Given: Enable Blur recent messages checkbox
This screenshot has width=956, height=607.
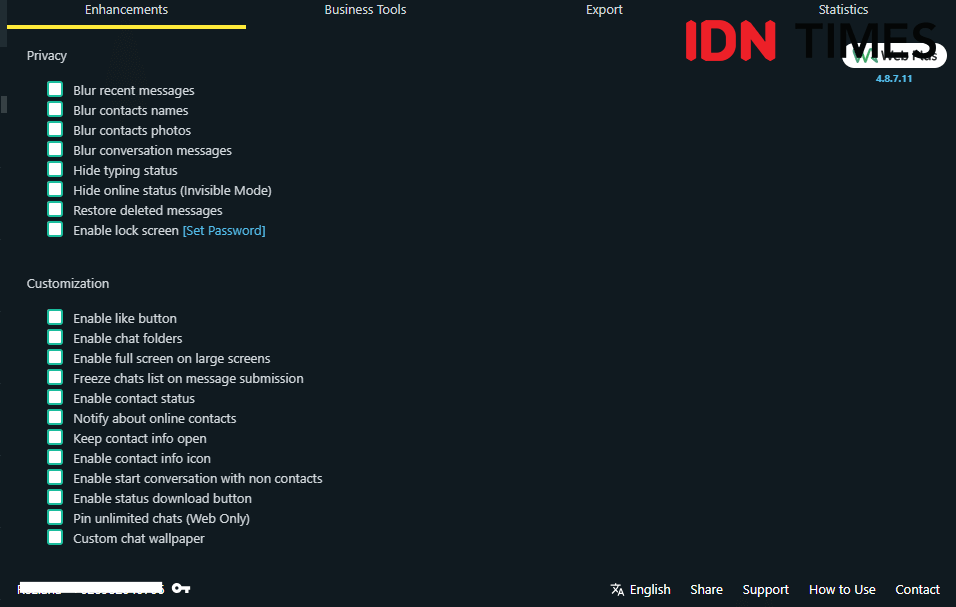Looking at the screenshot, I should pos(55,90).
